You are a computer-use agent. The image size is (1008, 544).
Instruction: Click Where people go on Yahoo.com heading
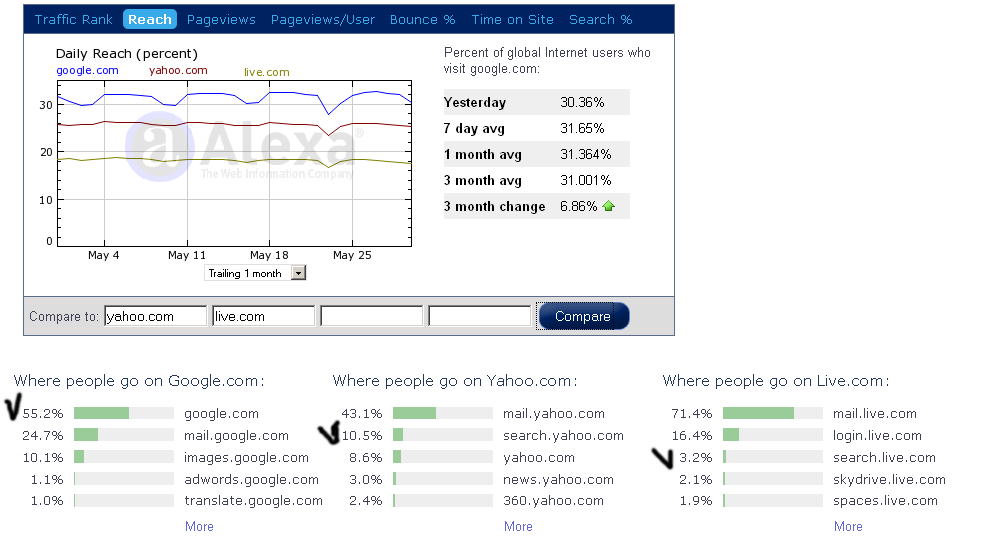[455, 381]
